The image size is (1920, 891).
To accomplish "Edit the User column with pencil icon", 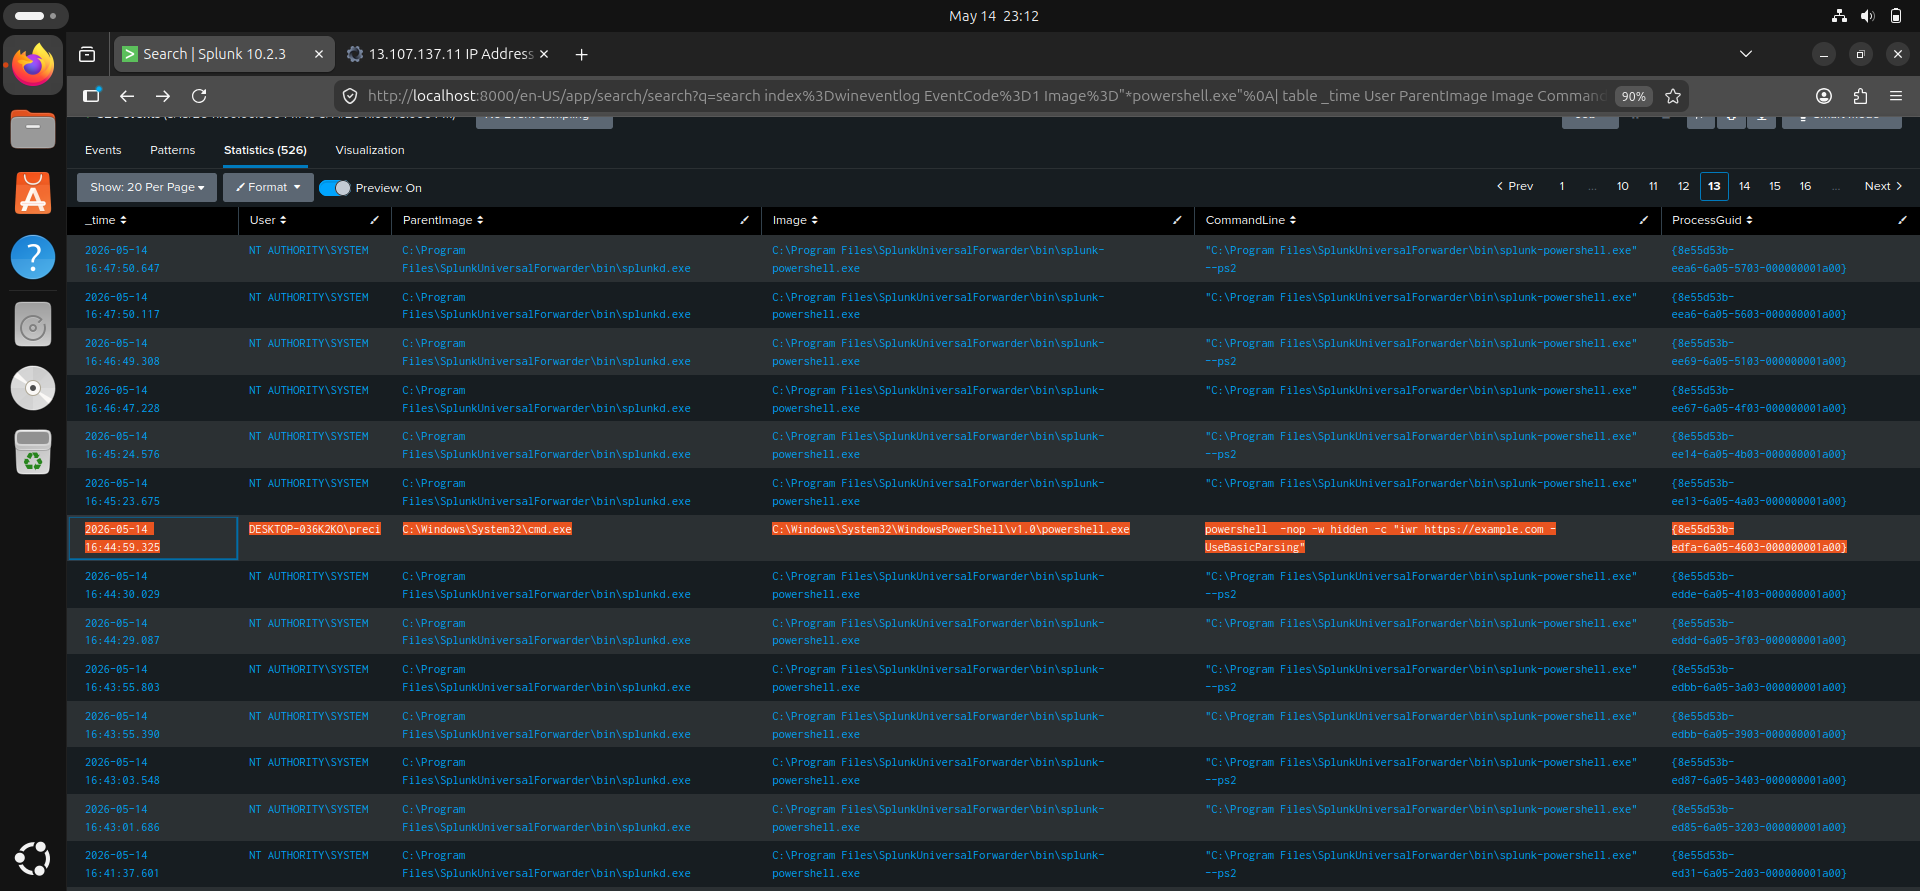I will pos(375,220).
